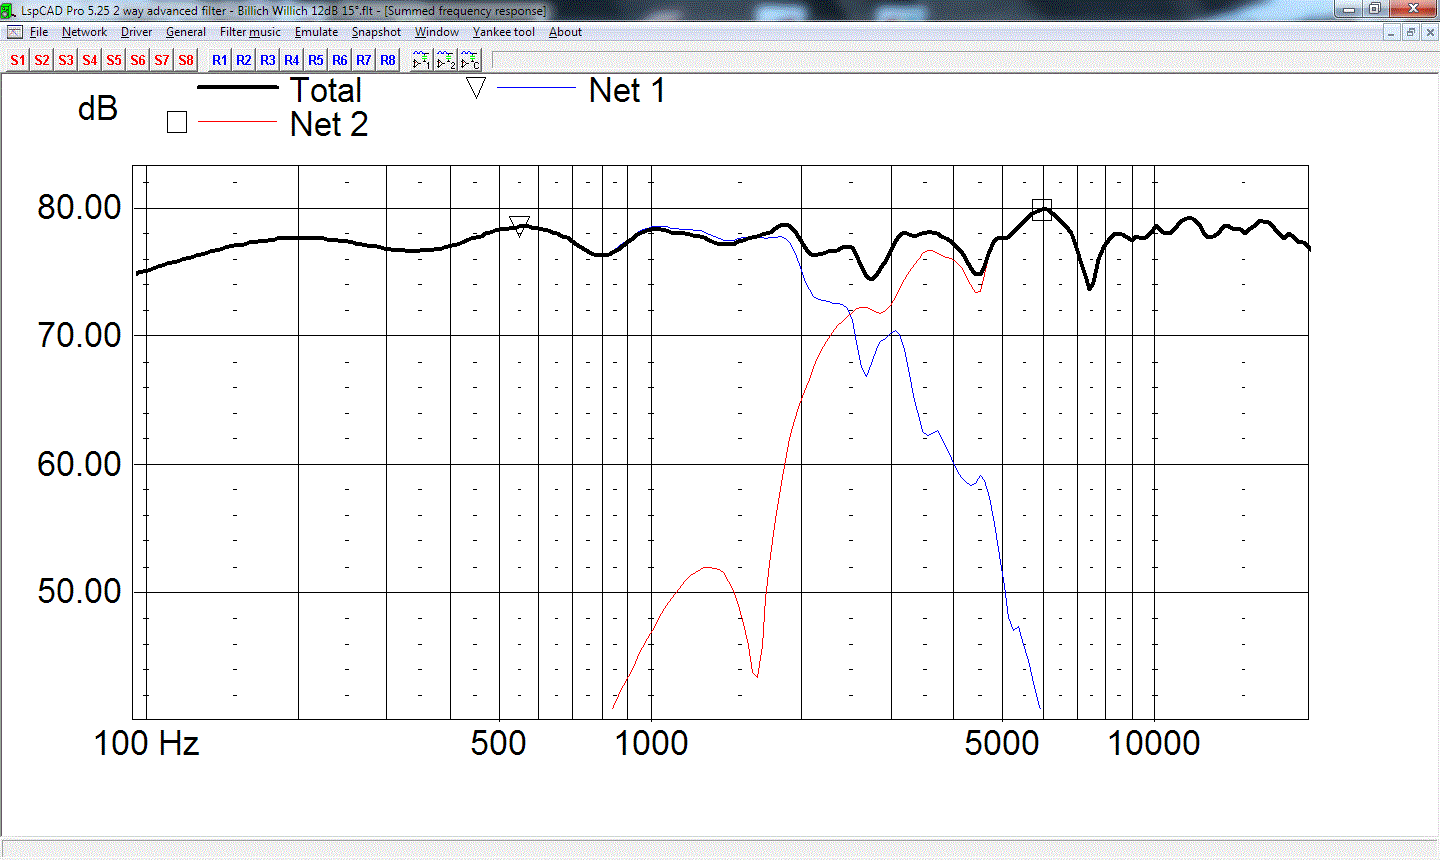Open the File menu
1440x860 pixels.
[39, 32]
